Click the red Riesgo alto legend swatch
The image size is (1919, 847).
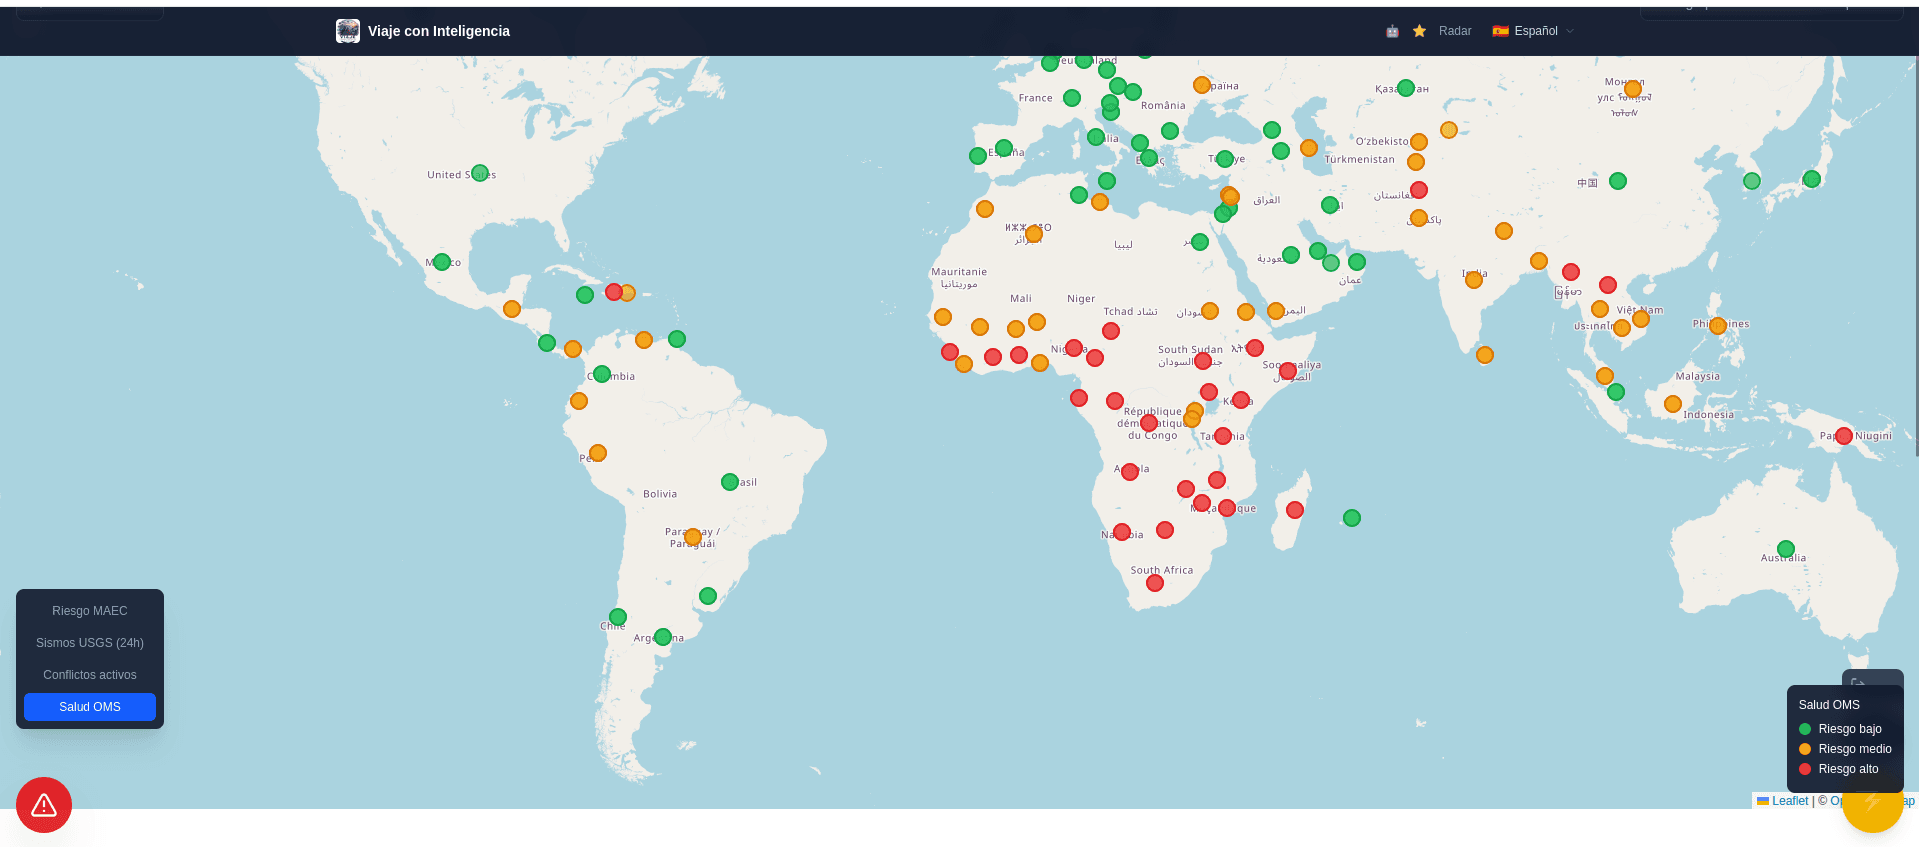[x=1805, y=769]
